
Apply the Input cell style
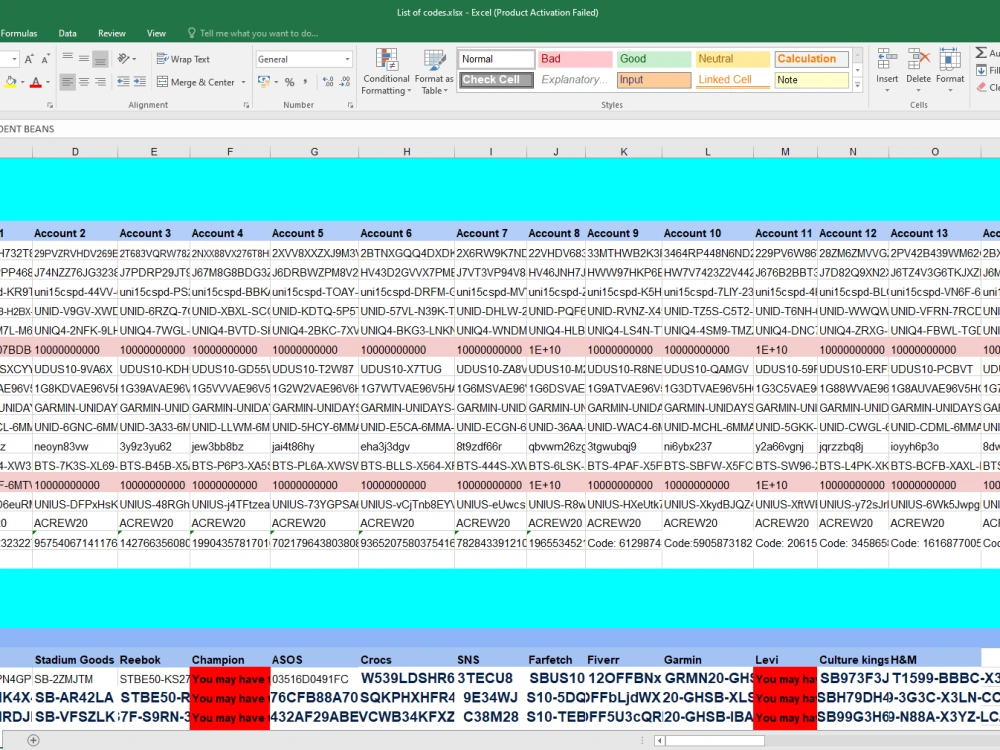pyautogui.click(x=654, y=80)
